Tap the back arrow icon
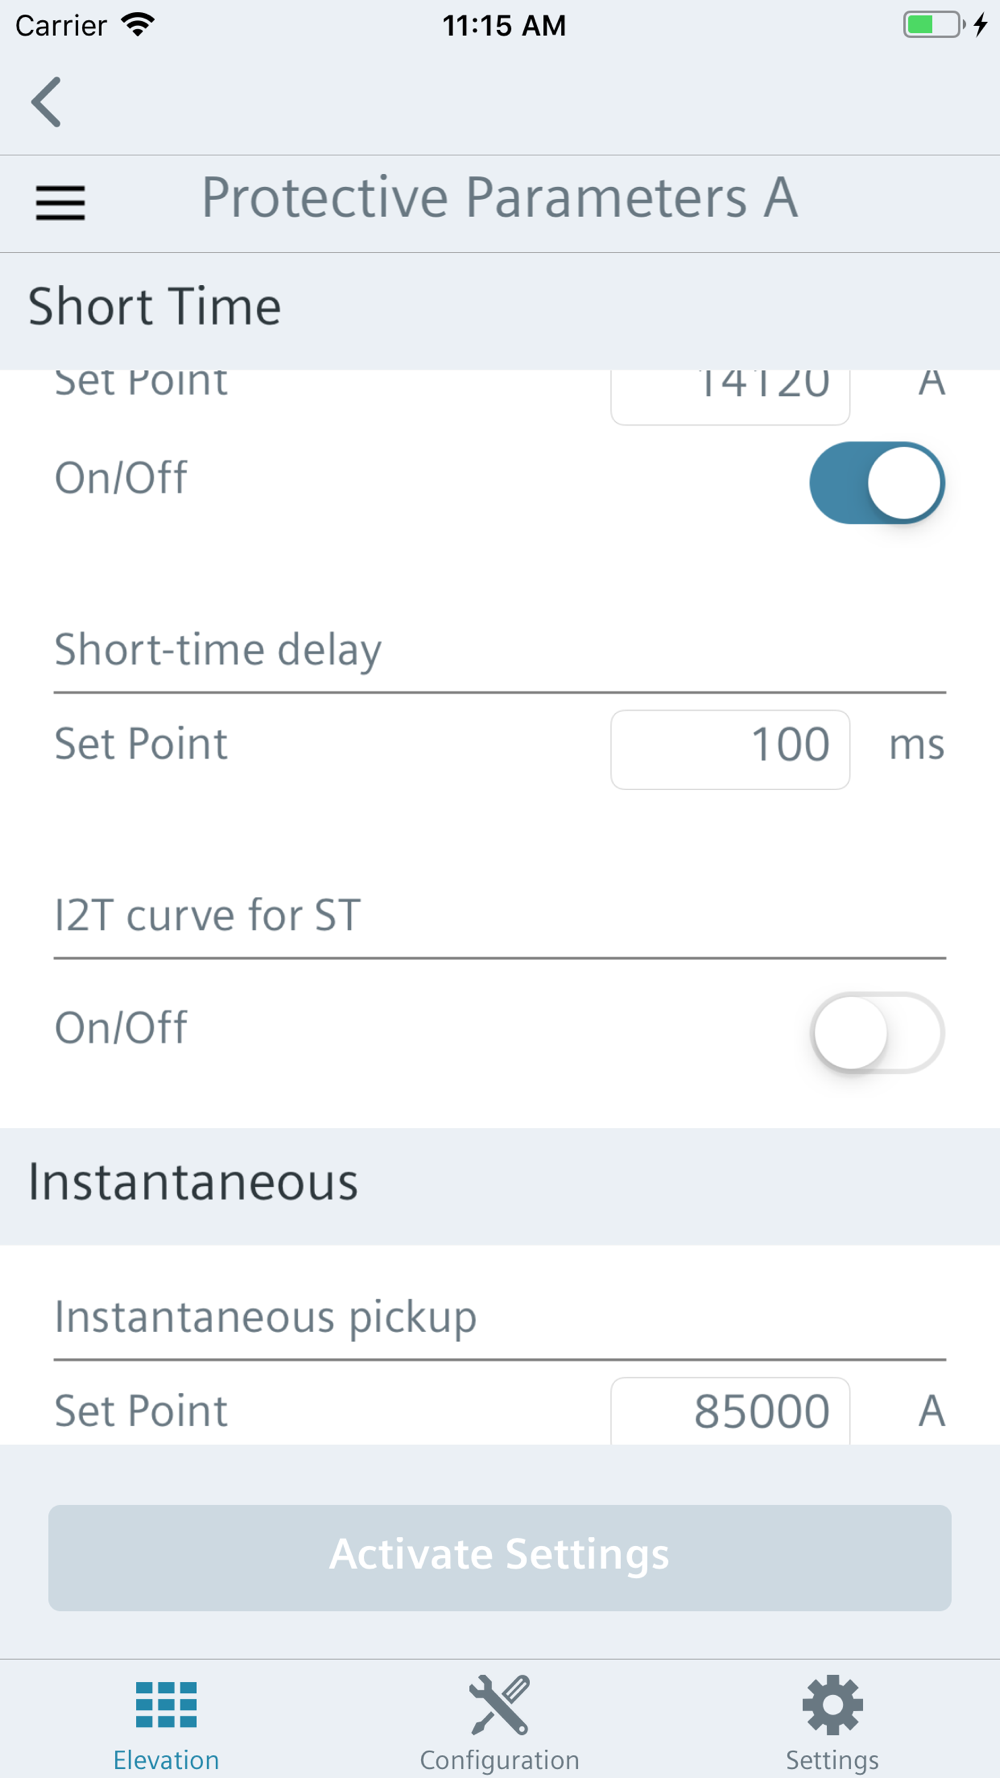 click(46, 102)
